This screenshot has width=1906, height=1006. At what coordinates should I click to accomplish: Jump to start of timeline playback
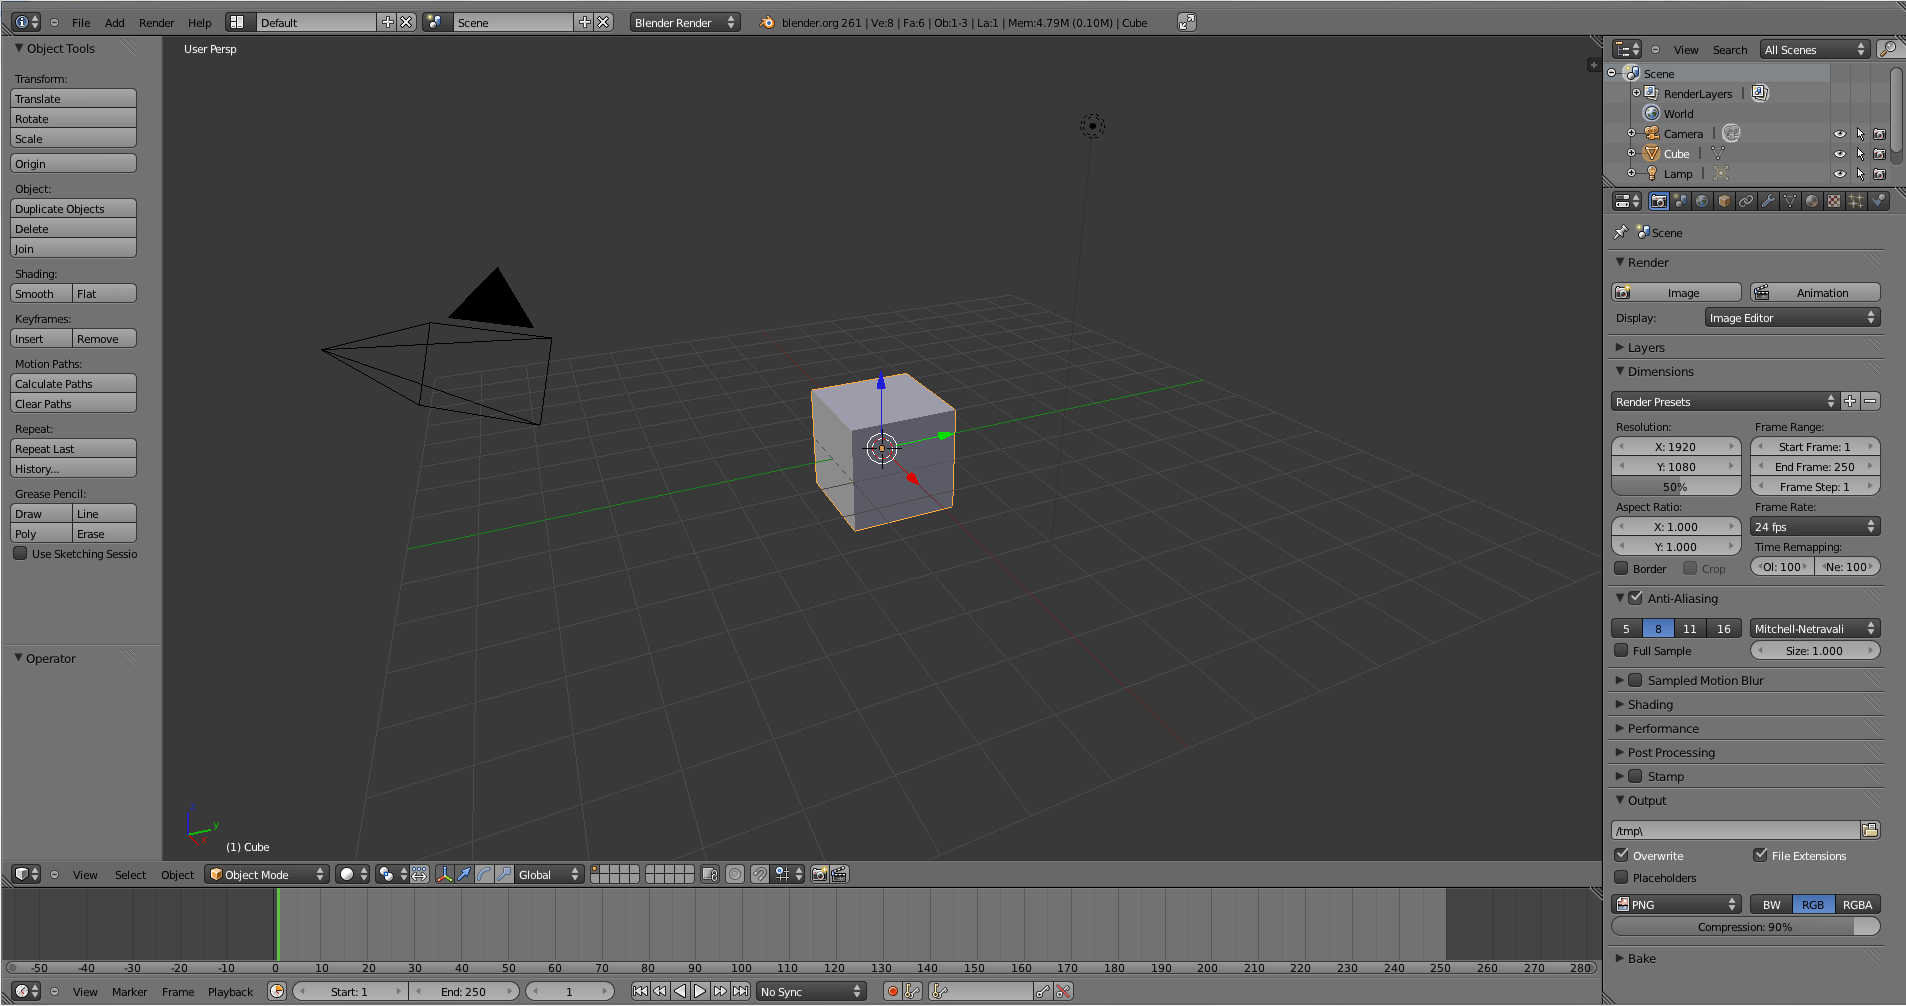[641, 991]
